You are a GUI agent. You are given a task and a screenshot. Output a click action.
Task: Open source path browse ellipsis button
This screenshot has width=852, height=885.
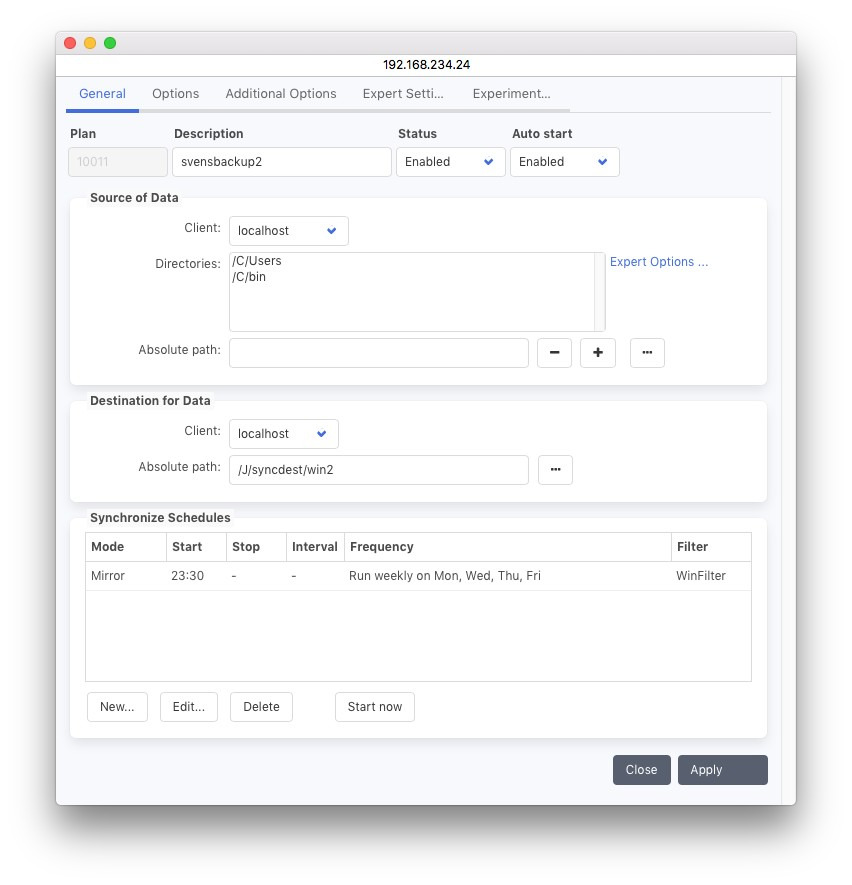pos(647,353)
